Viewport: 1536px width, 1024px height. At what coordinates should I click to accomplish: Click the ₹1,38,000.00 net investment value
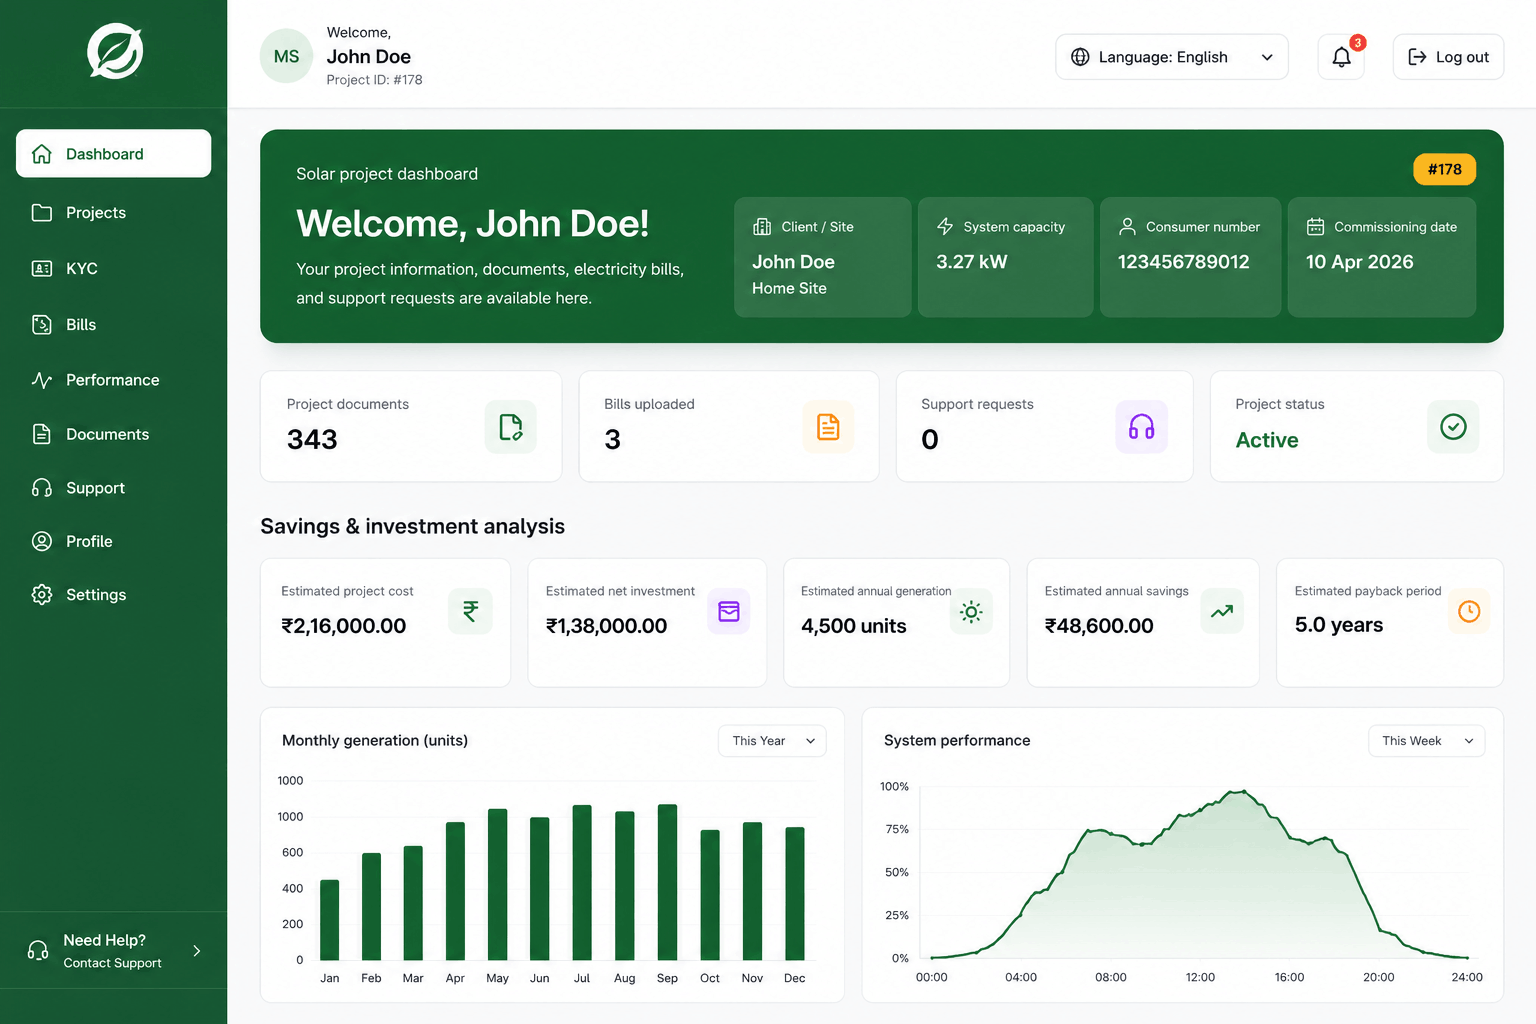[x=606, y=626]
